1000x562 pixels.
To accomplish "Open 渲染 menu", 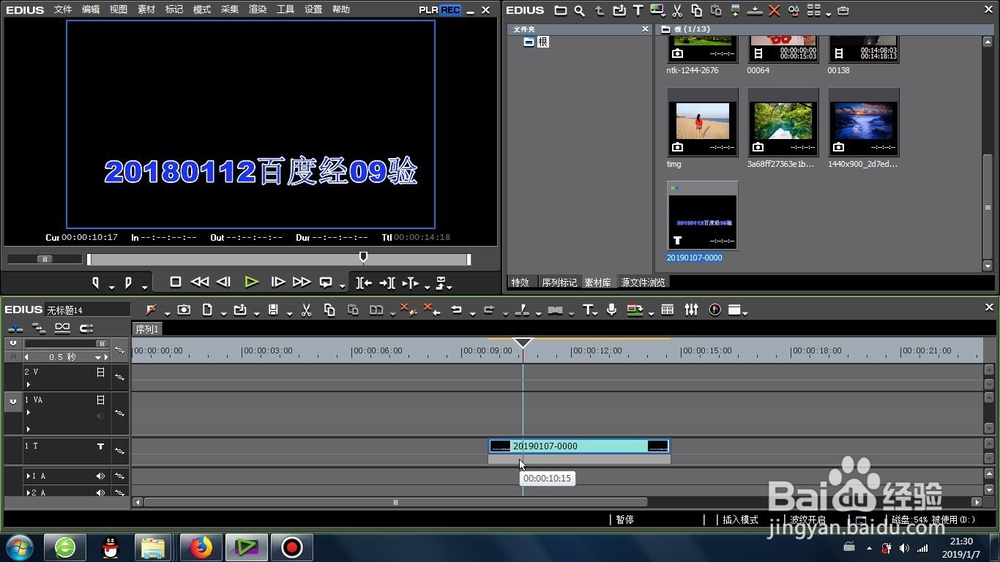I will (x=258, y=10).
